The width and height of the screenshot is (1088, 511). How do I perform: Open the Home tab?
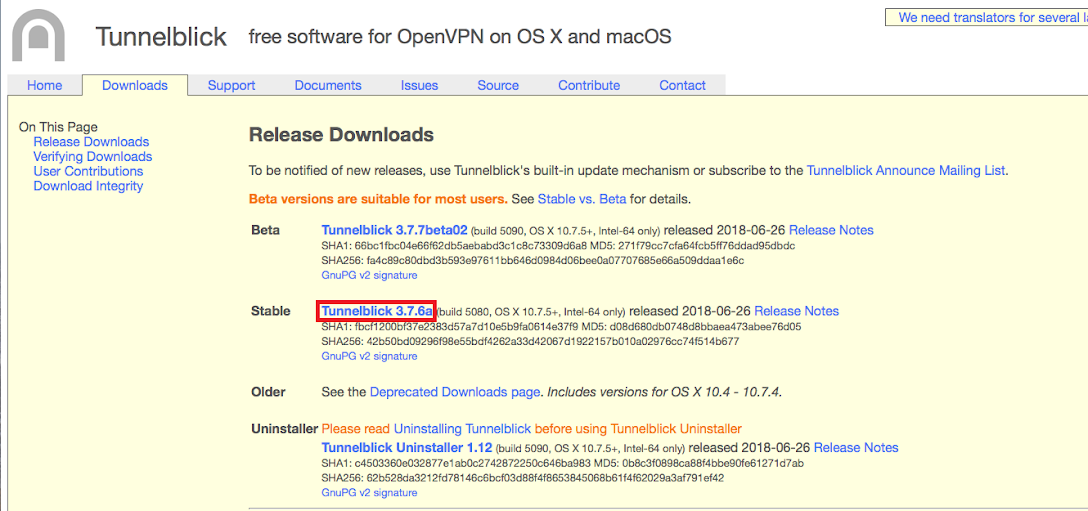[x=44, y=85]
